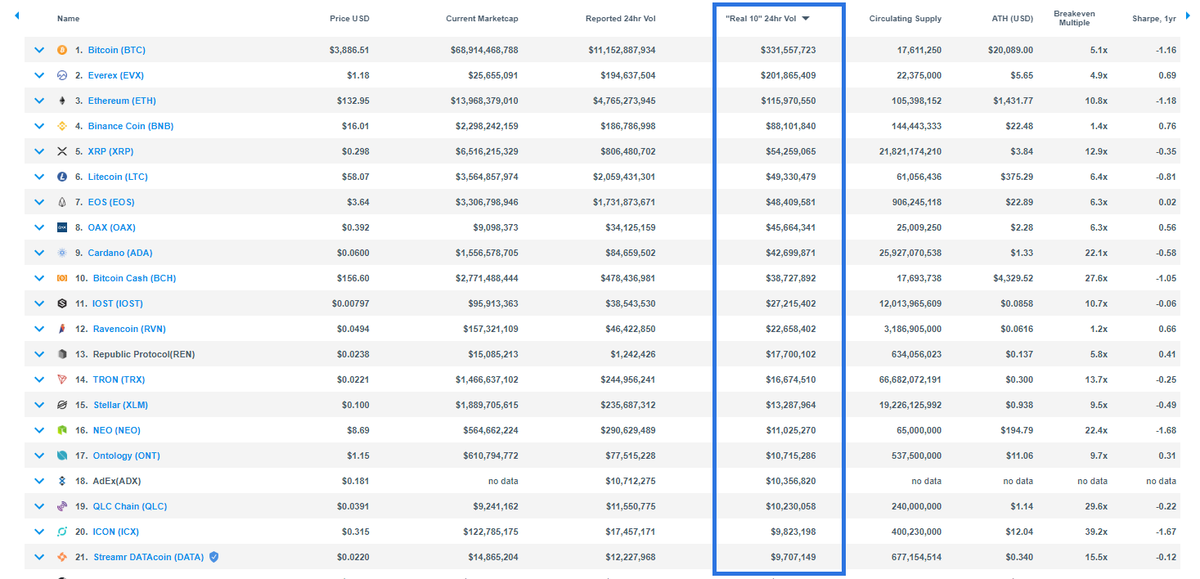
Task: Click the ICON (ICX) logo icon
Action: coord(62,532)
